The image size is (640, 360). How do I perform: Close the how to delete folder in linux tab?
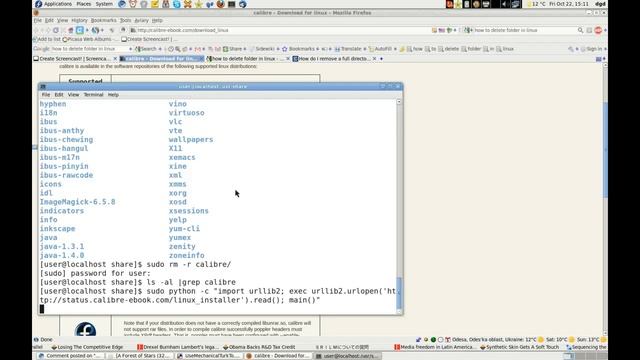tap(287, 59)
